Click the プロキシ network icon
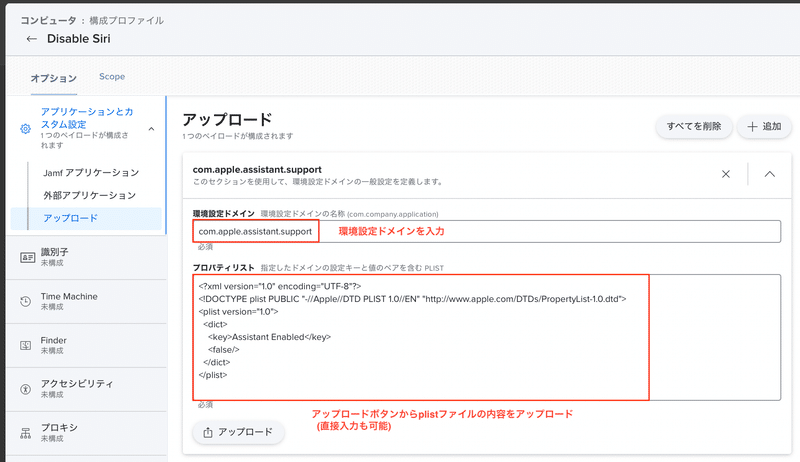 pyautogui.click(x=26, y=433)
